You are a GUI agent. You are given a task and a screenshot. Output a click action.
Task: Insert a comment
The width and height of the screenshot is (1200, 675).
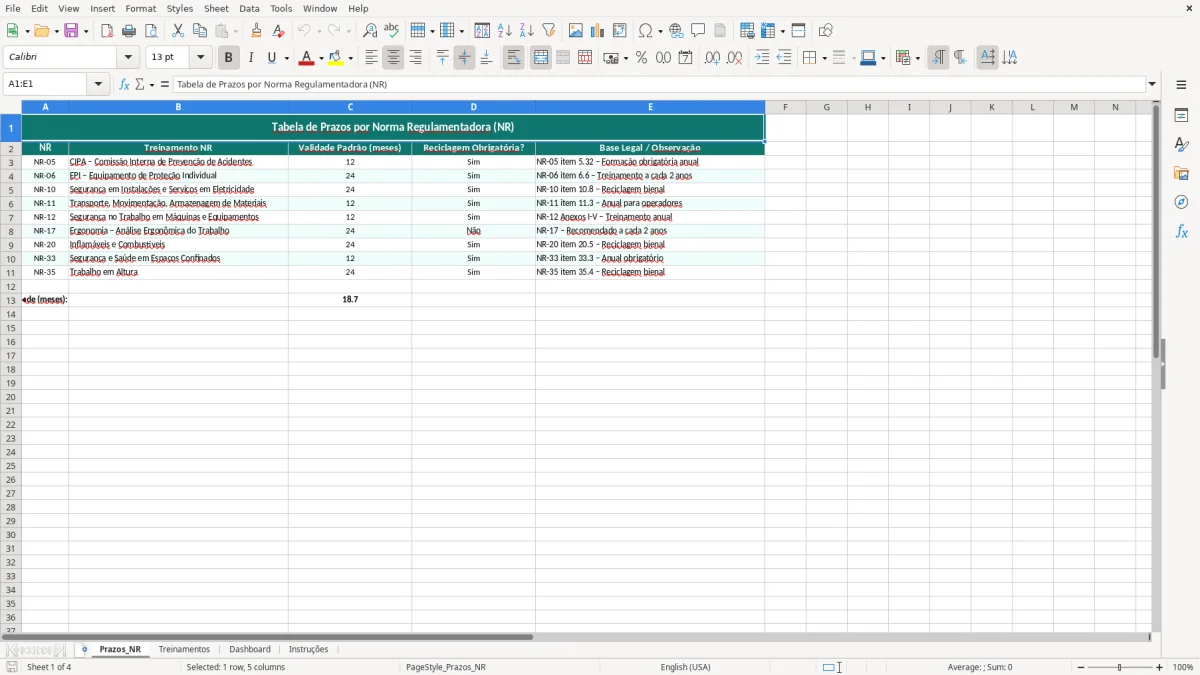coord(699,31)
